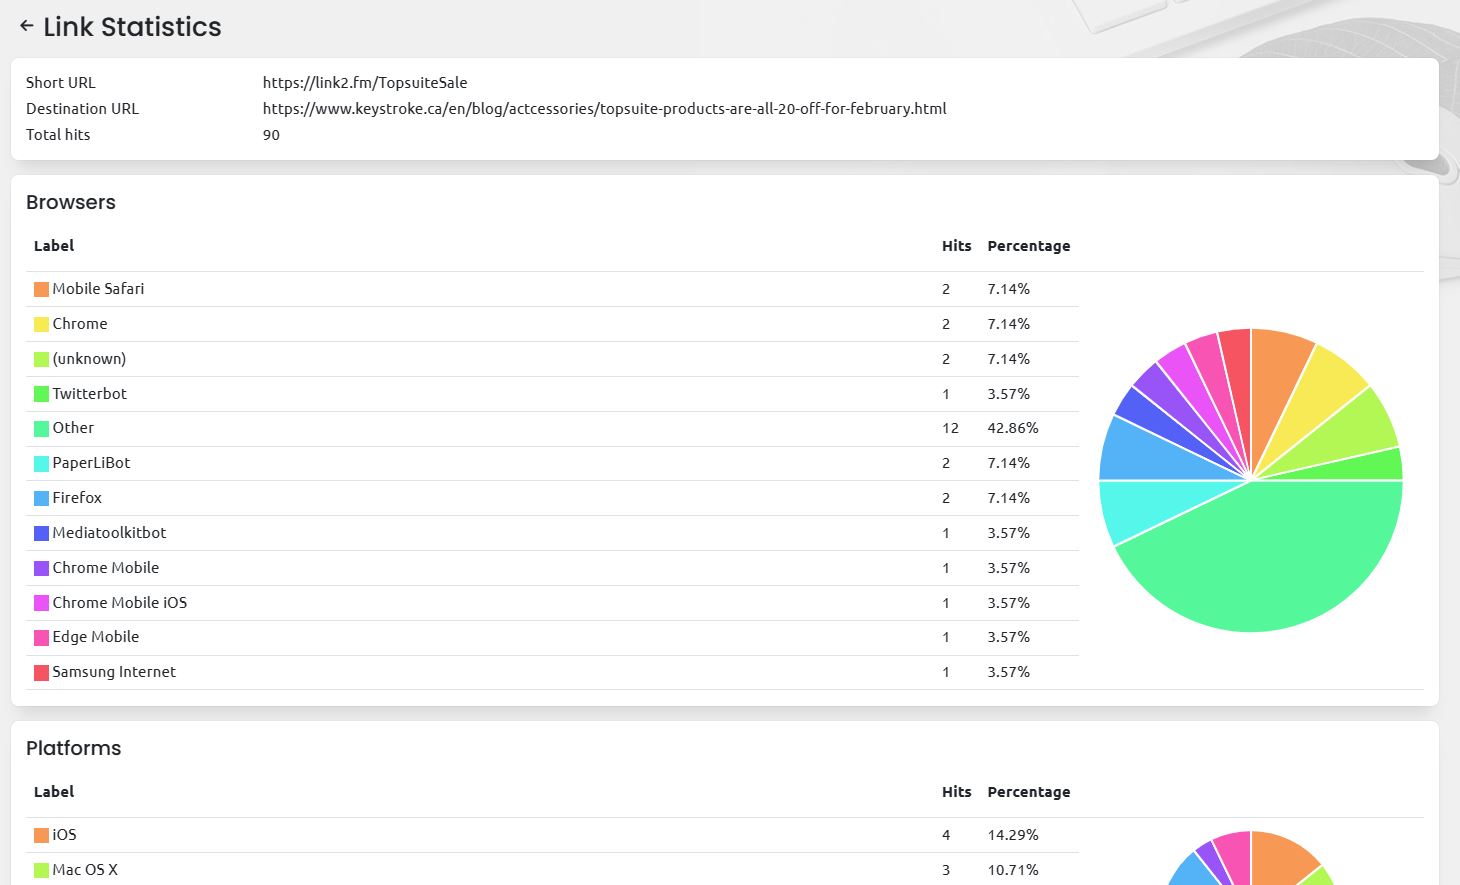
Task: Click the Platforms table Percentage column header
Action: coord(1029,792)
